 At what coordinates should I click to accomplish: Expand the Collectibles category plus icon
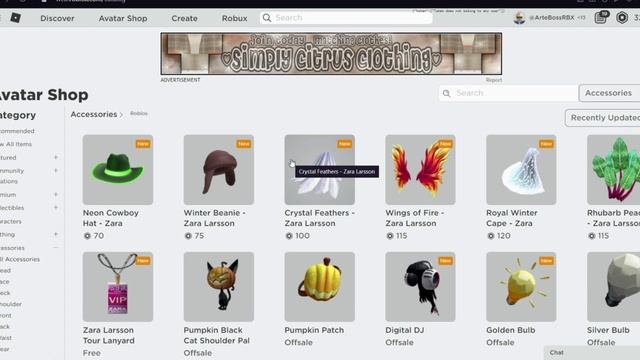[x=56, y=208]
